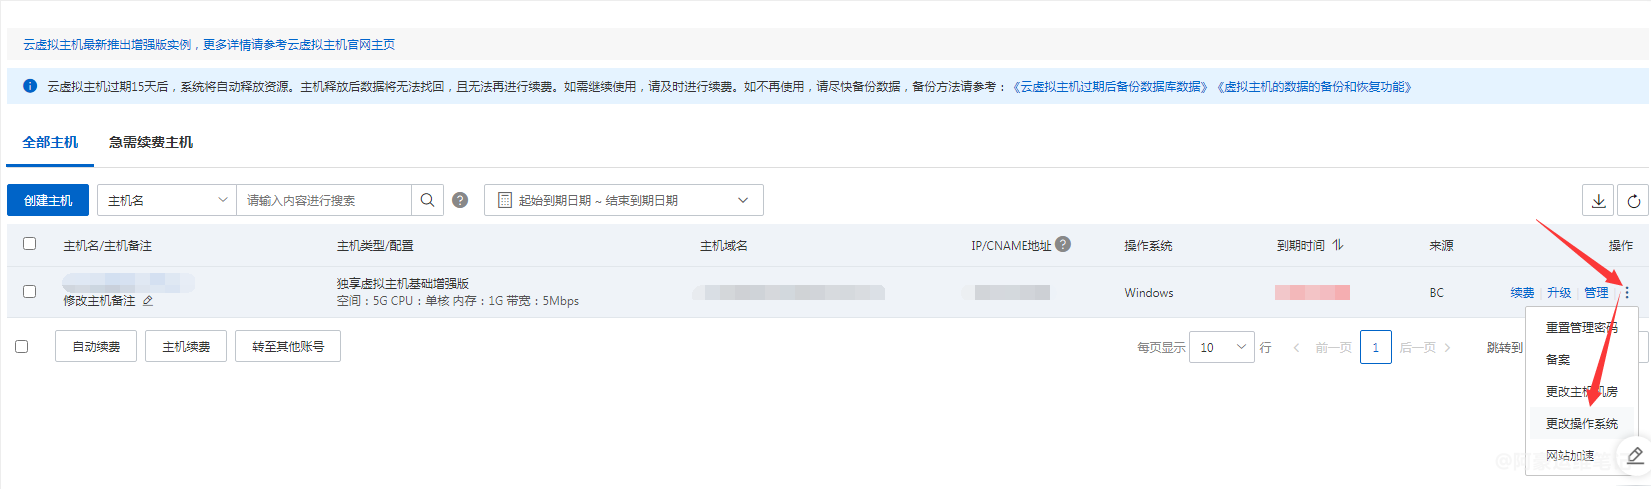This screenshot has height=489, width=1651.
Task: Click the pencil icon beside 修改主机备注
Action: pos(148,301)
